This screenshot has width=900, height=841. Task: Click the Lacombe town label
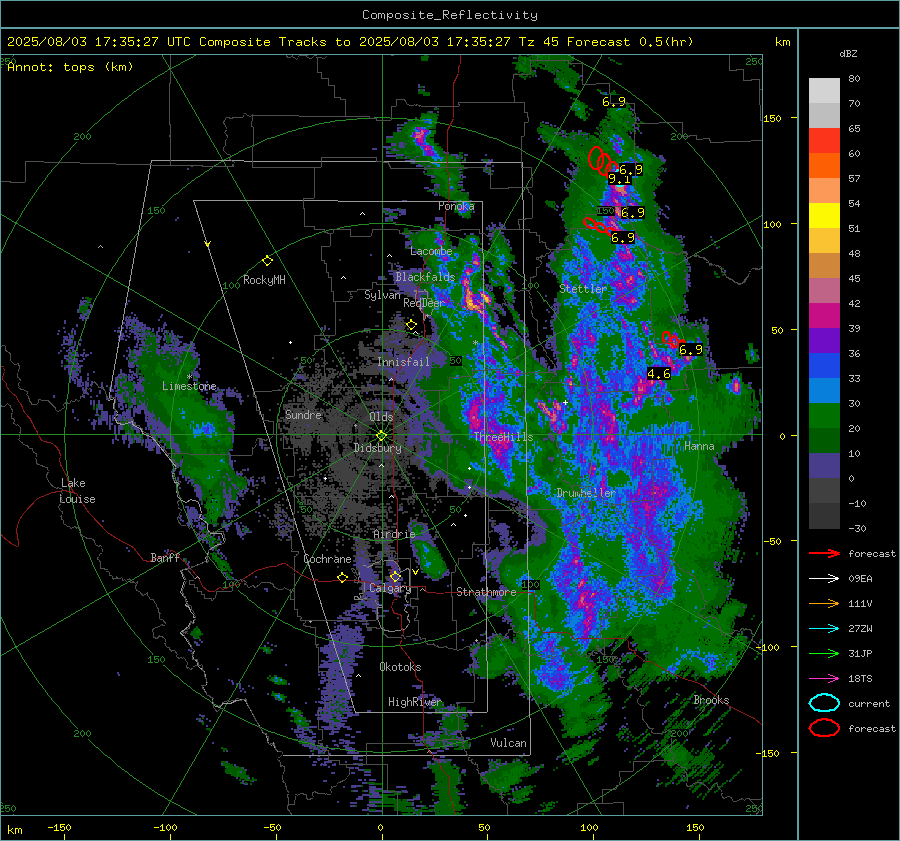(x=431, y=251)
